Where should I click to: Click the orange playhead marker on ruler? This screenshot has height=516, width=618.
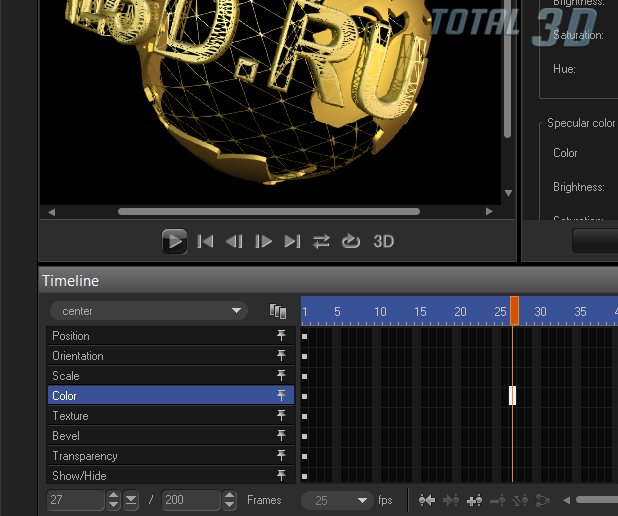click(x=514, y=311)
